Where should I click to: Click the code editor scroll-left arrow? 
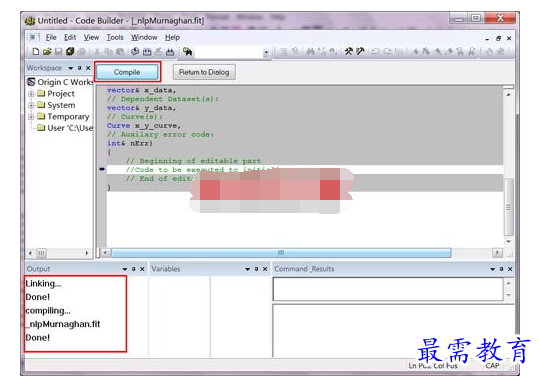point(105,253)
